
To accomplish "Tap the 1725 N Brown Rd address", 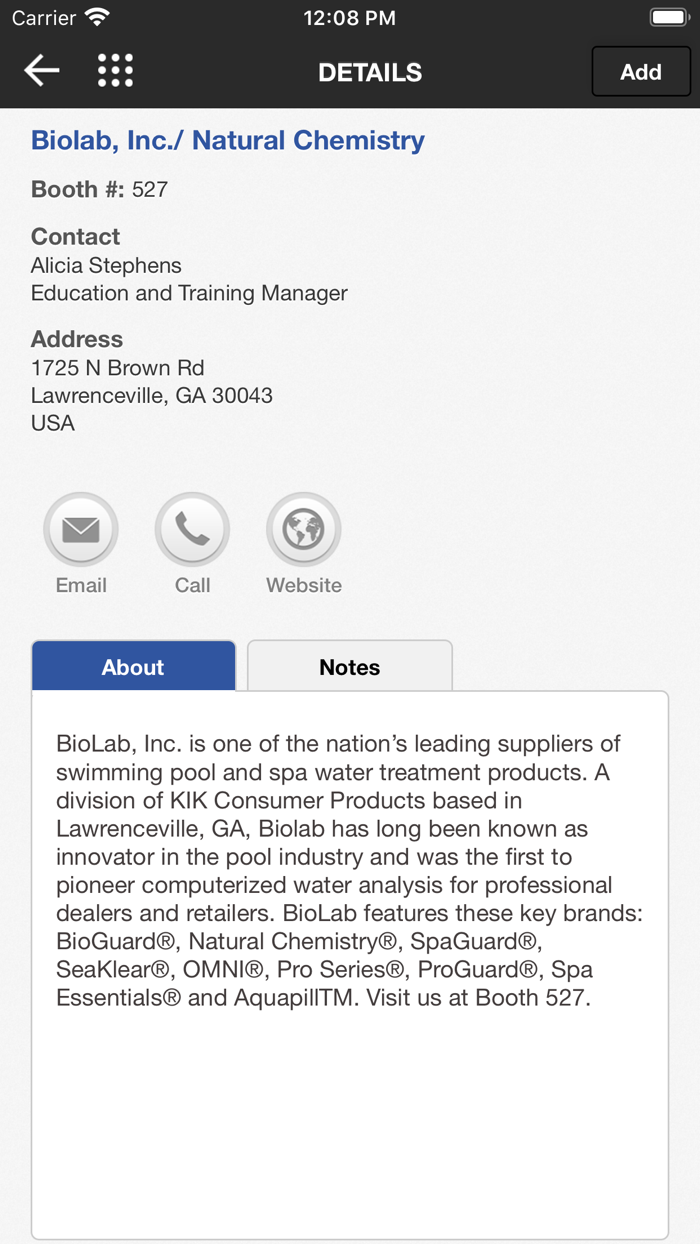I will coord(117,367).
